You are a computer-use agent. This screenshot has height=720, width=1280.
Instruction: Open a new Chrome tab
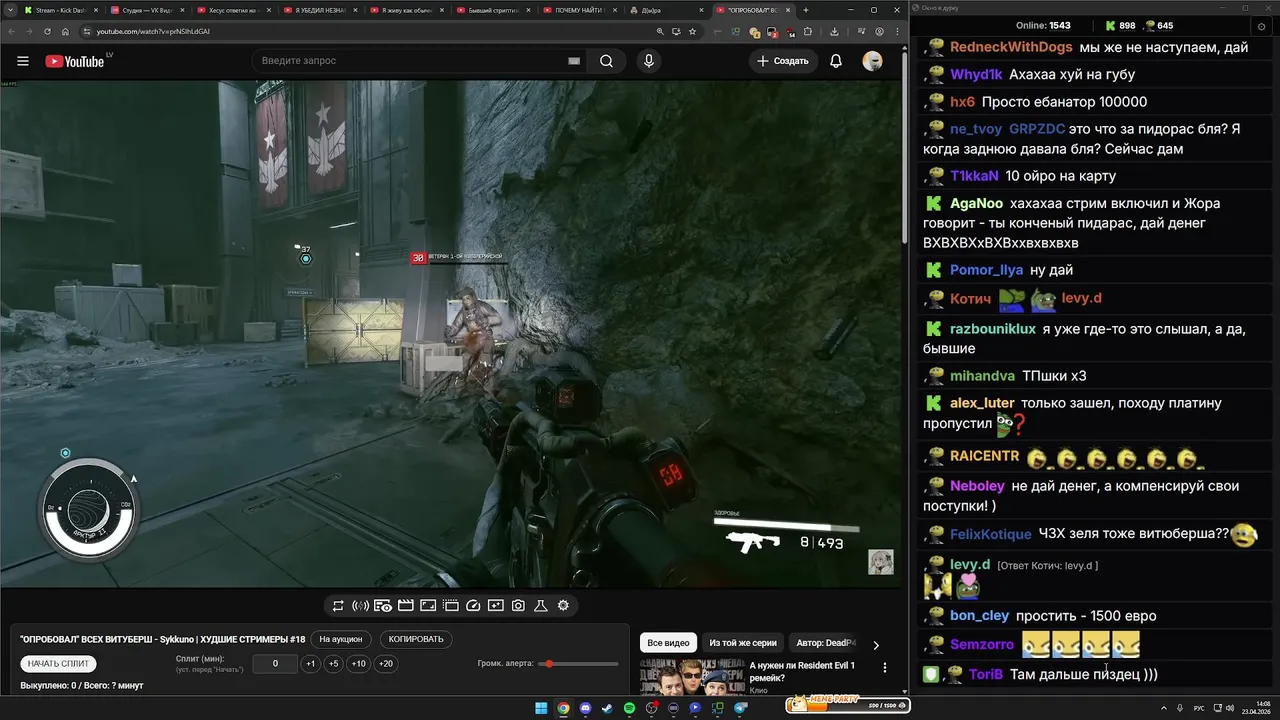(806, 10)
